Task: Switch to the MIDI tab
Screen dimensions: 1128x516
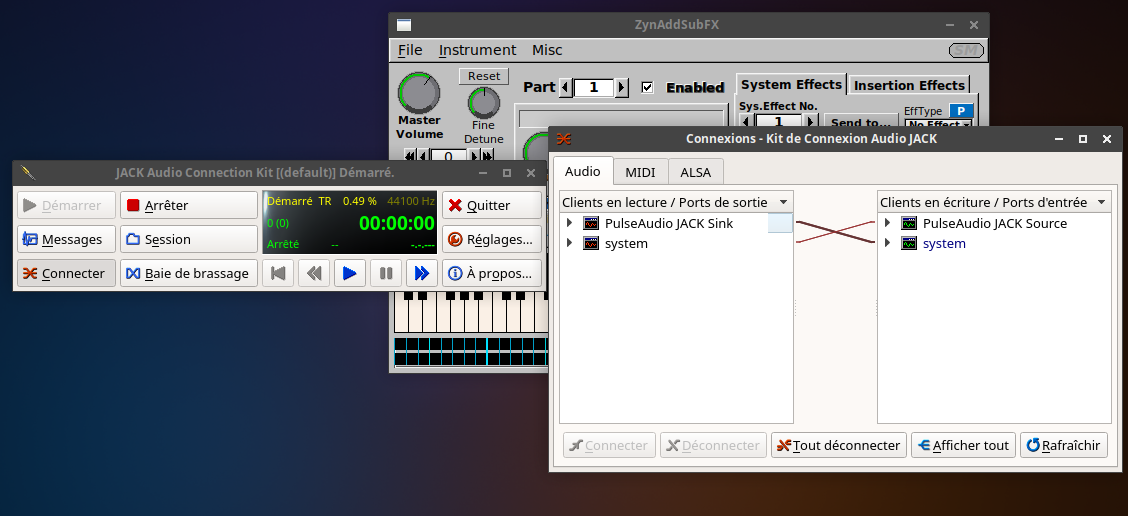Action: tap(640, 173)
